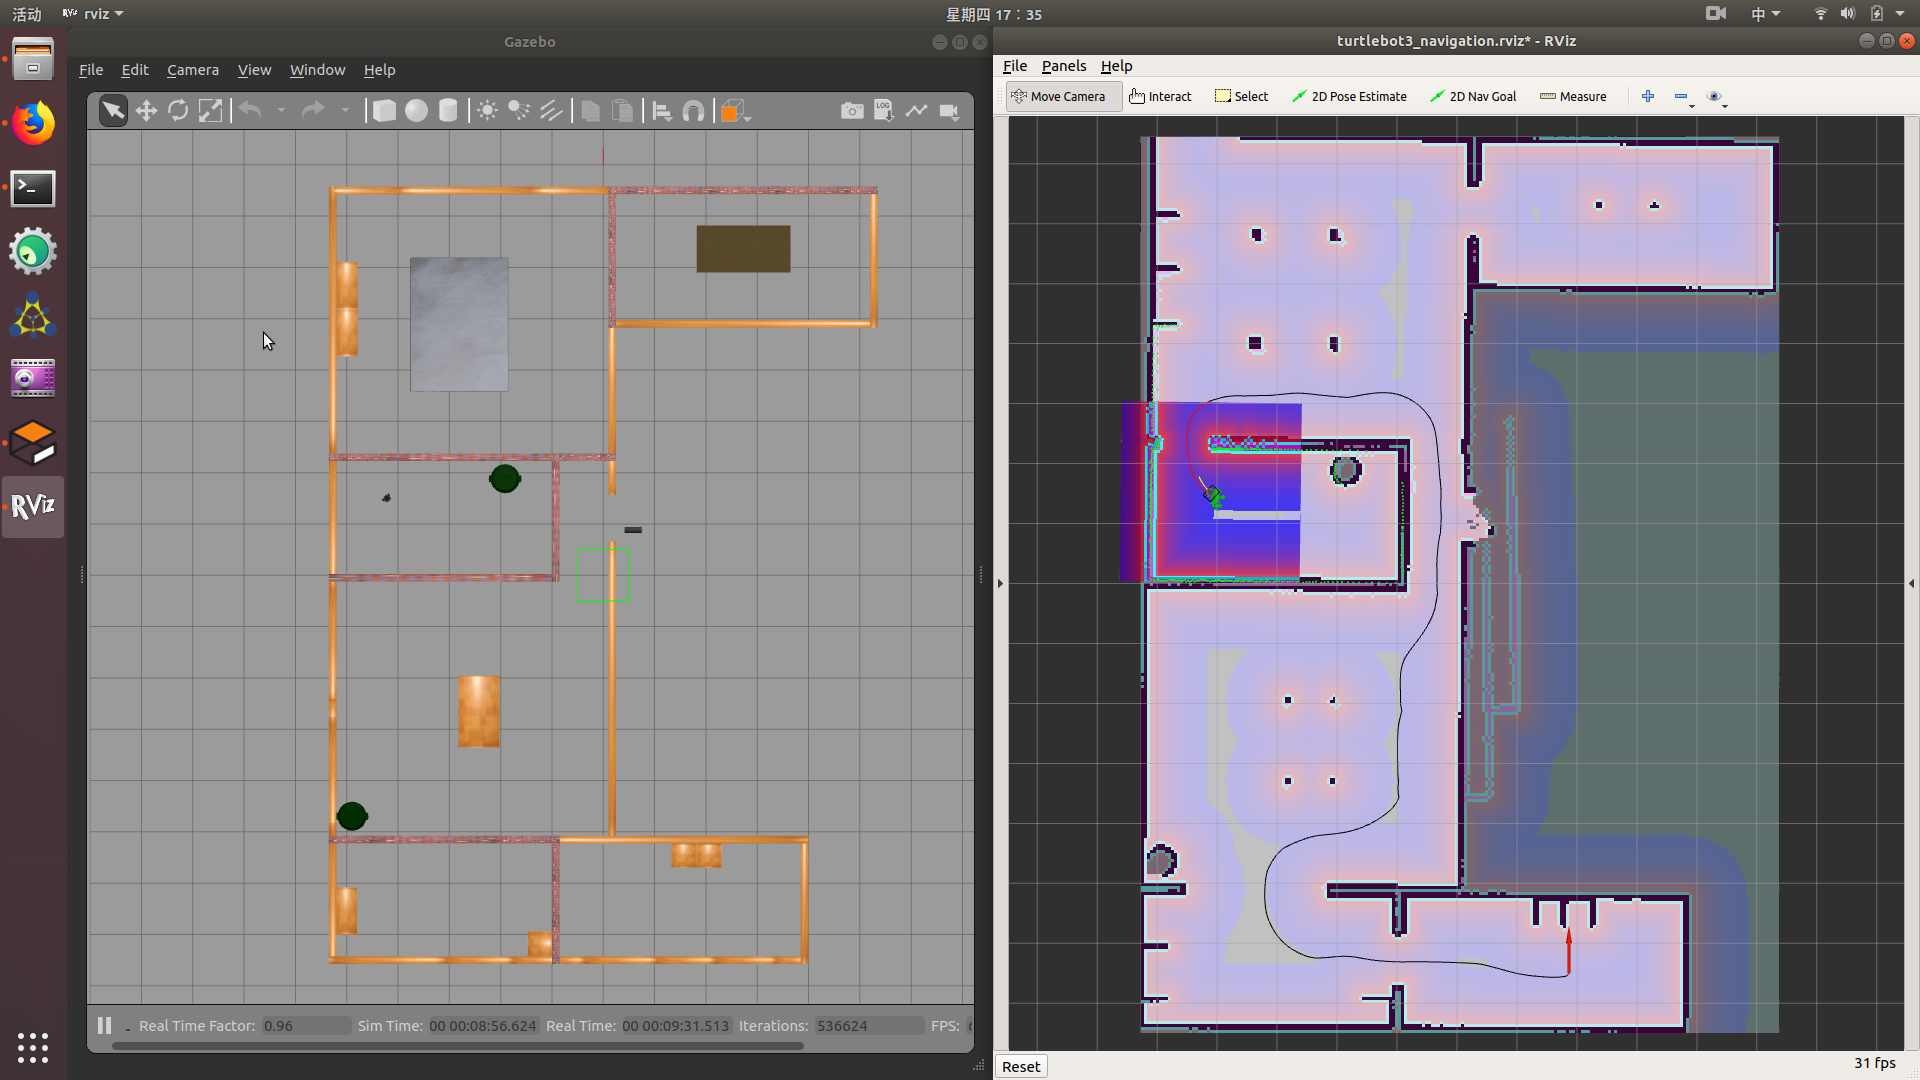Click the Gazebo horizontal scrollbar at bottom
This screenshot has width=1920, height=1080.
(x=457, y=1046)
